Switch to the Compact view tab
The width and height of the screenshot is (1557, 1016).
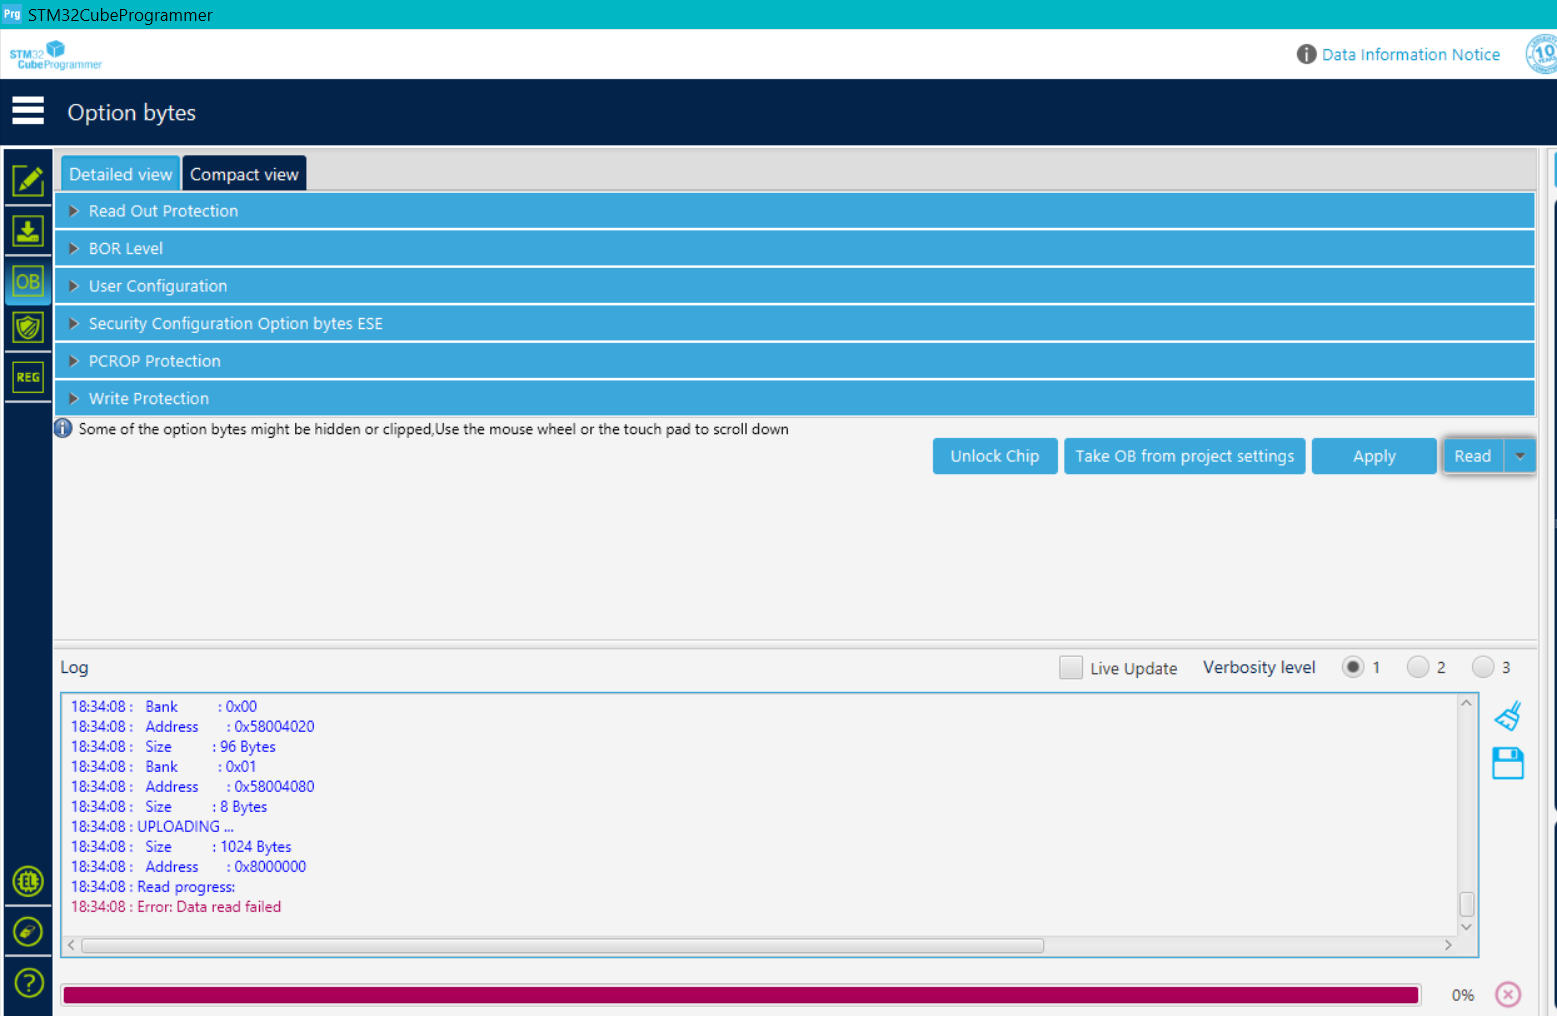(244, 174)
